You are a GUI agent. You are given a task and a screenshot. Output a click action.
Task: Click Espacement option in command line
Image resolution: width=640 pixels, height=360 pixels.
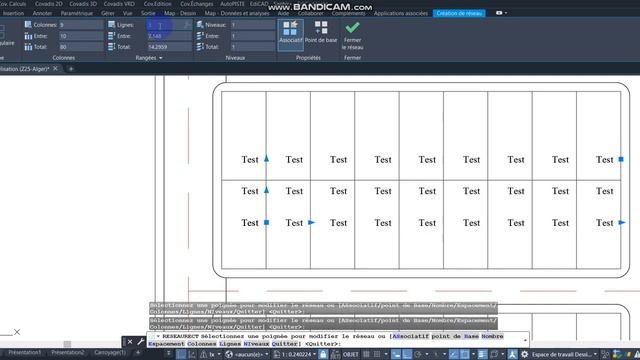(x=166, y=344)
